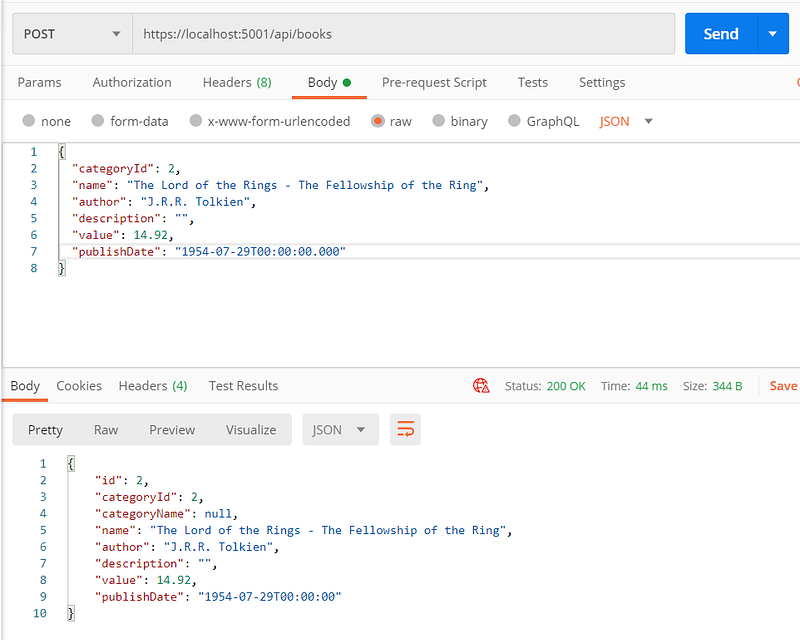Open the POST method dropdown

tap(72, 34)
